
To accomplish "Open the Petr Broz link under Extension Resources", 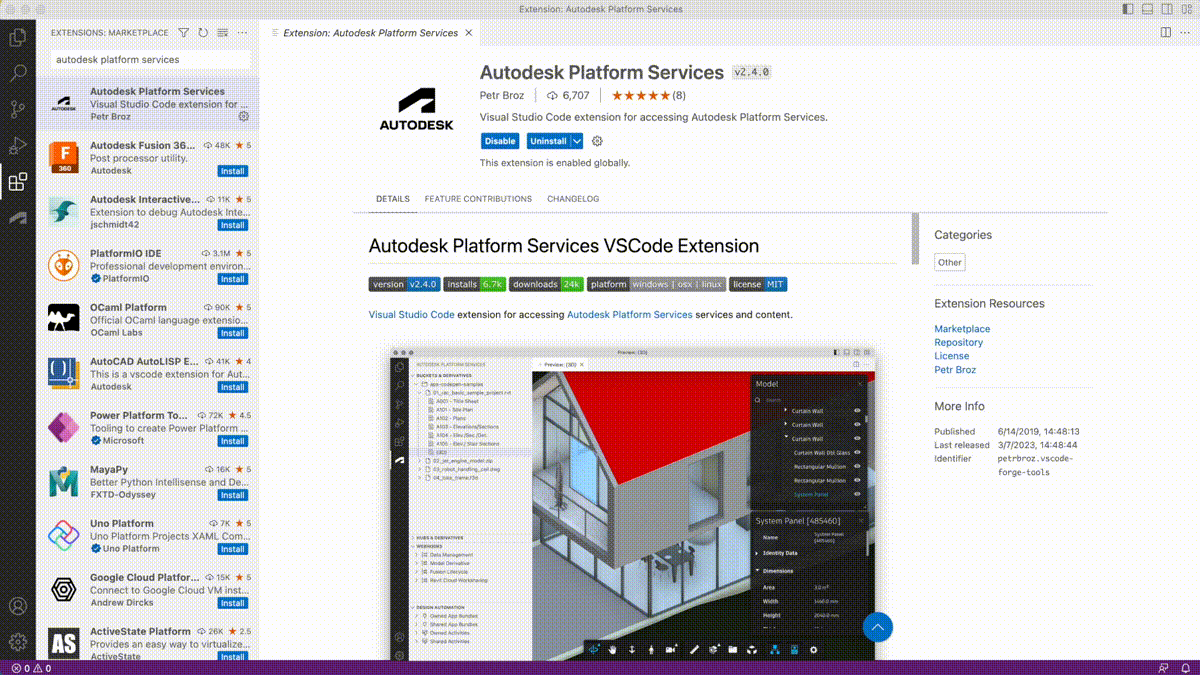I will [x=955, y=370].
